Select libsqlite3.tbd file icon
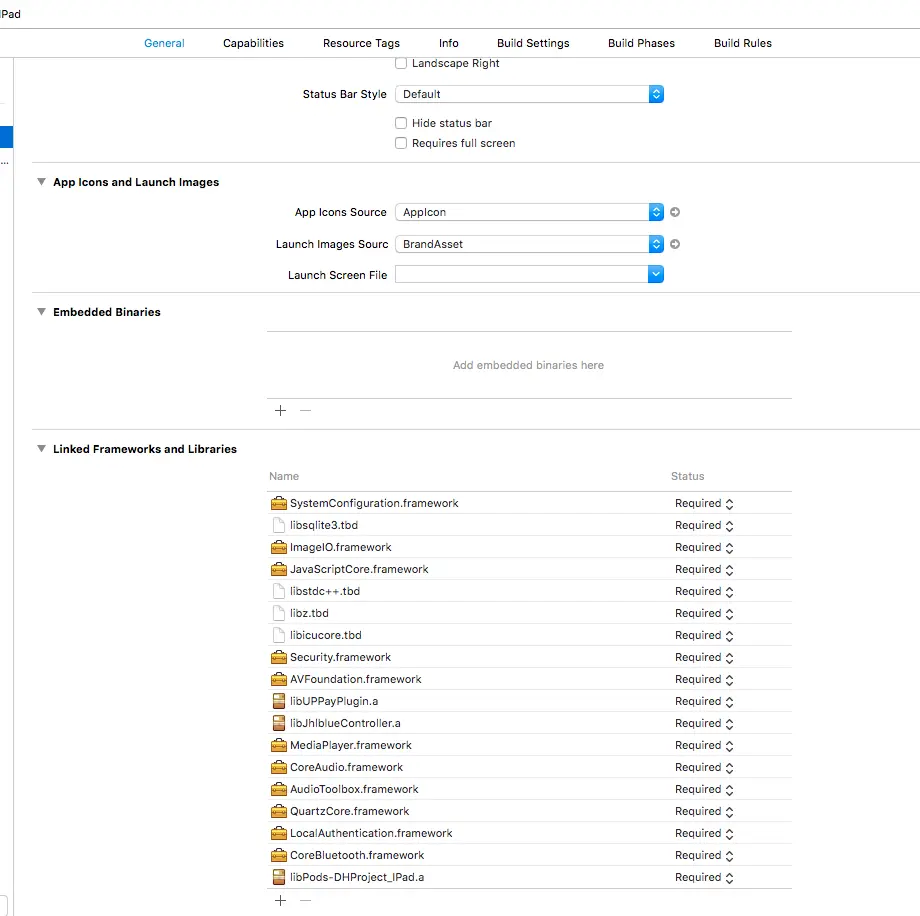 279,525
